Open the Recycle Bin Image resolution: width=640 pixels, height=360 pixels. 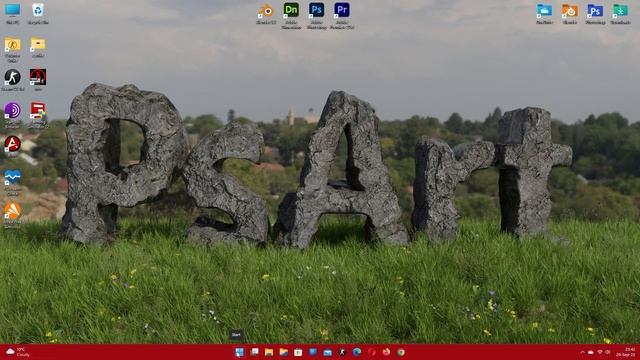point(38,13)
